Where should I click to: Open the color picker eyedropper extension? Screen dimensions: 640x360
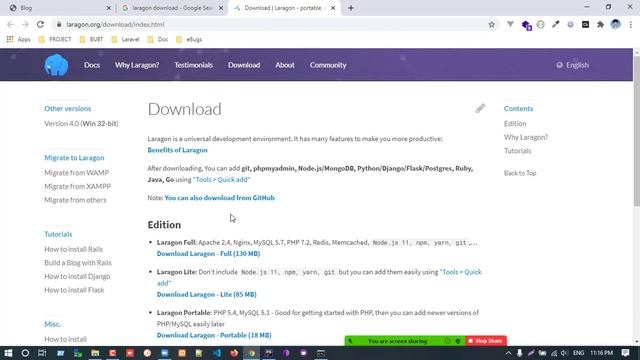coord(556,24)
